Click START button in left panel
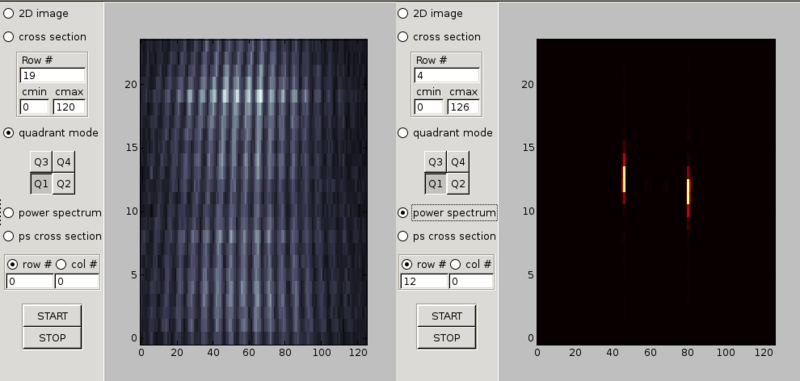800x381 pixels. (52, 316)
